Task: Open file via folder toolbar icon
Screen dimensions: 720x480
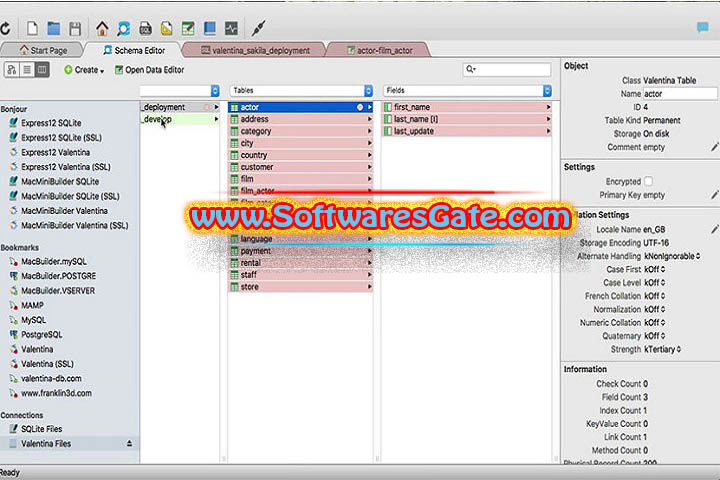Action: click(54, 28)
